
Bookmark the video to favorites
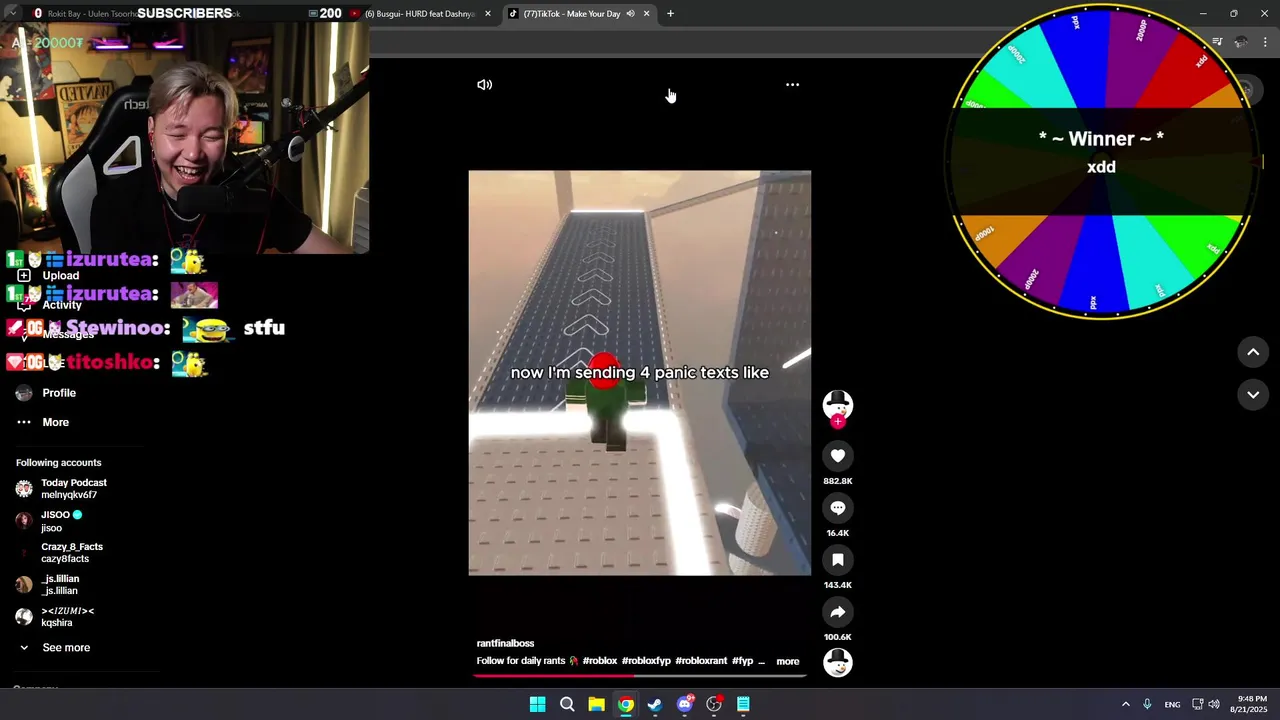tap(838, 560)
